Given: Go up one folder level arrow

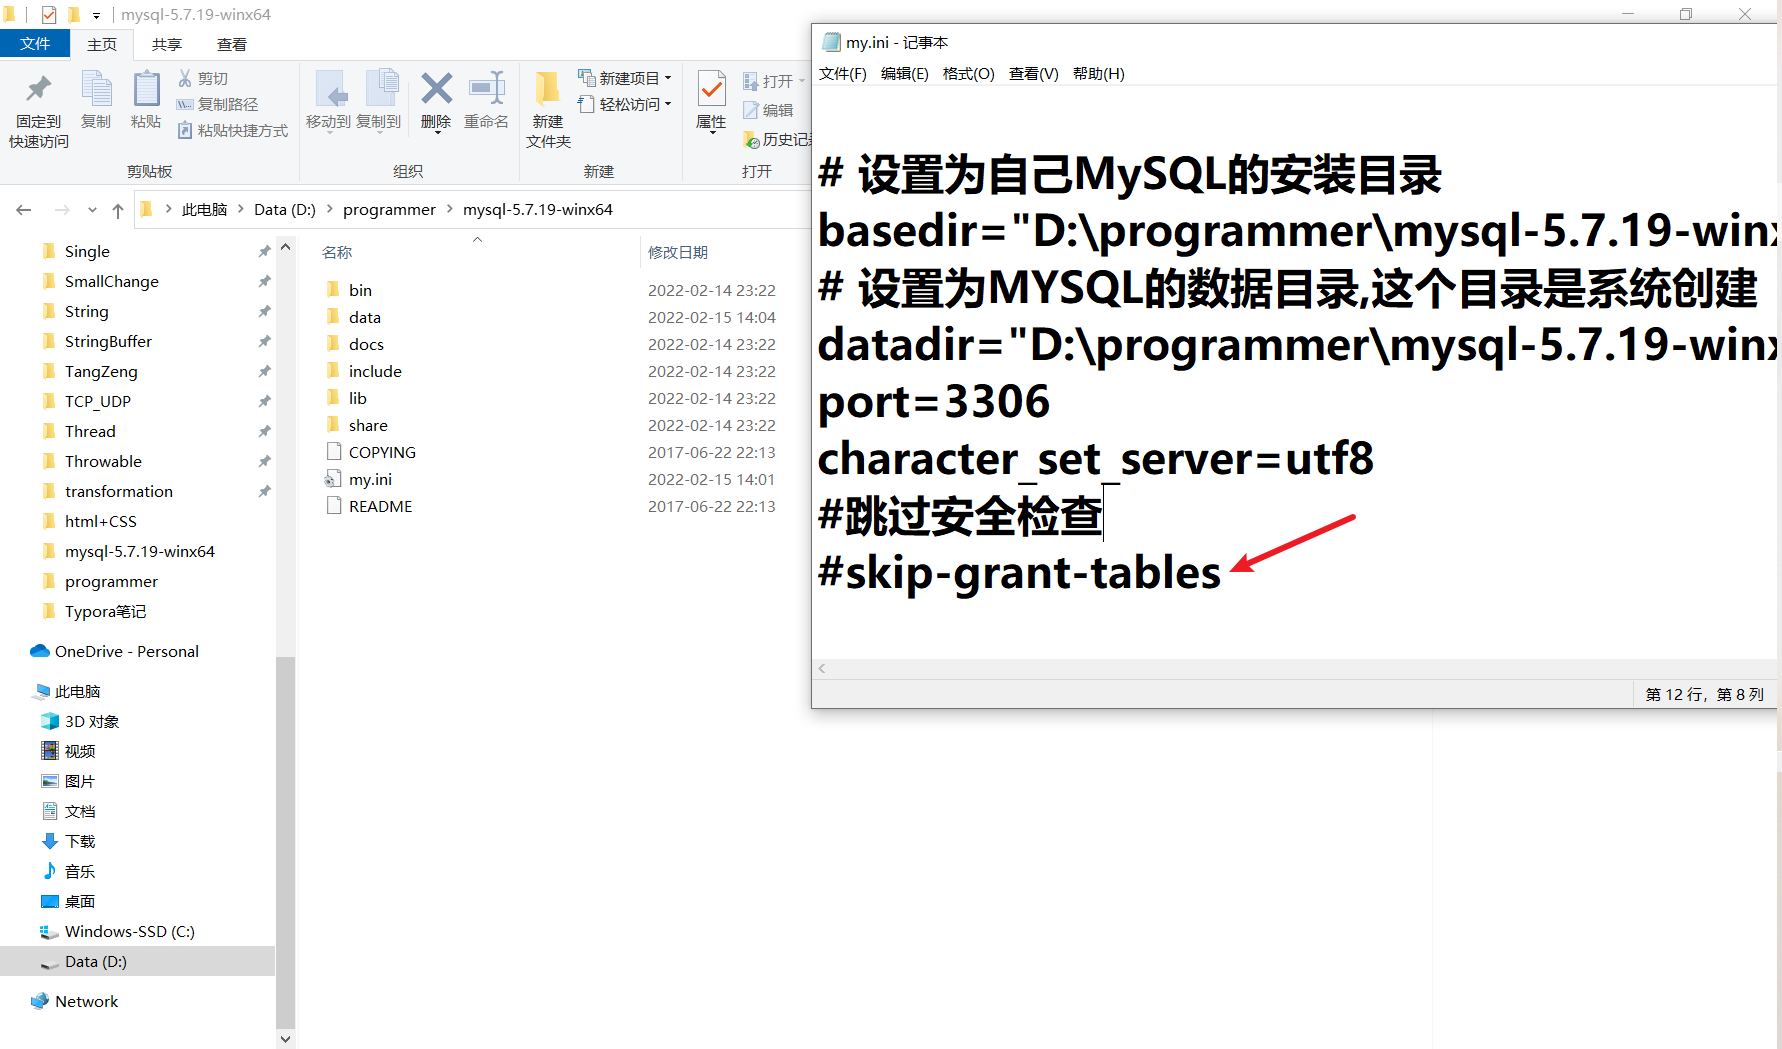Looking at the screenshot, I should 118,210.
